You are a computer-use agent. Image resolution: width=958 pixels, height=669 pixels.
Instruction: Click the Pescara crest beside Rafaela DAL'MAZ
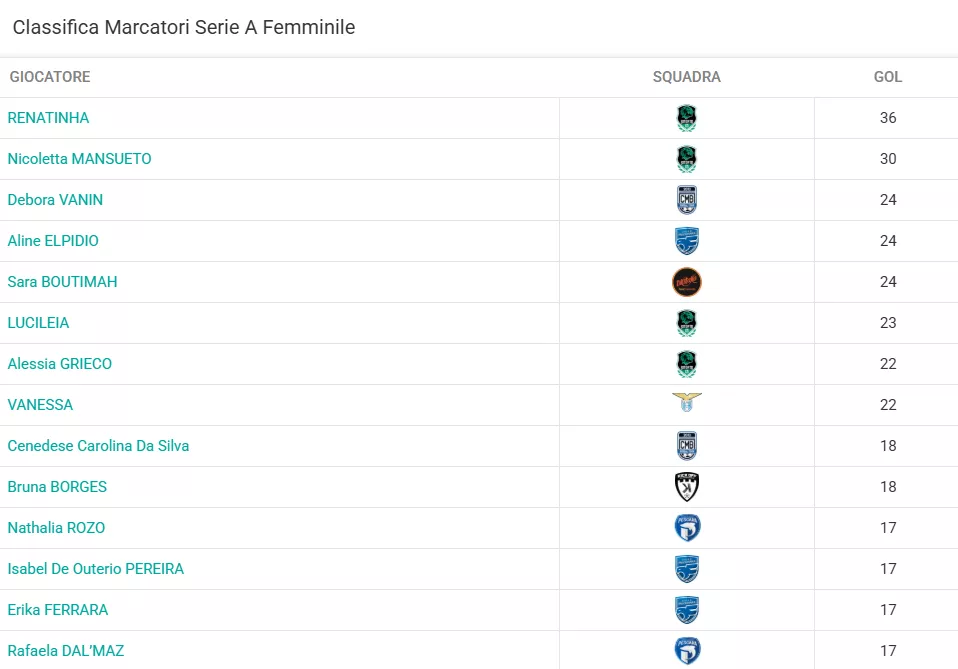[687, 651]
